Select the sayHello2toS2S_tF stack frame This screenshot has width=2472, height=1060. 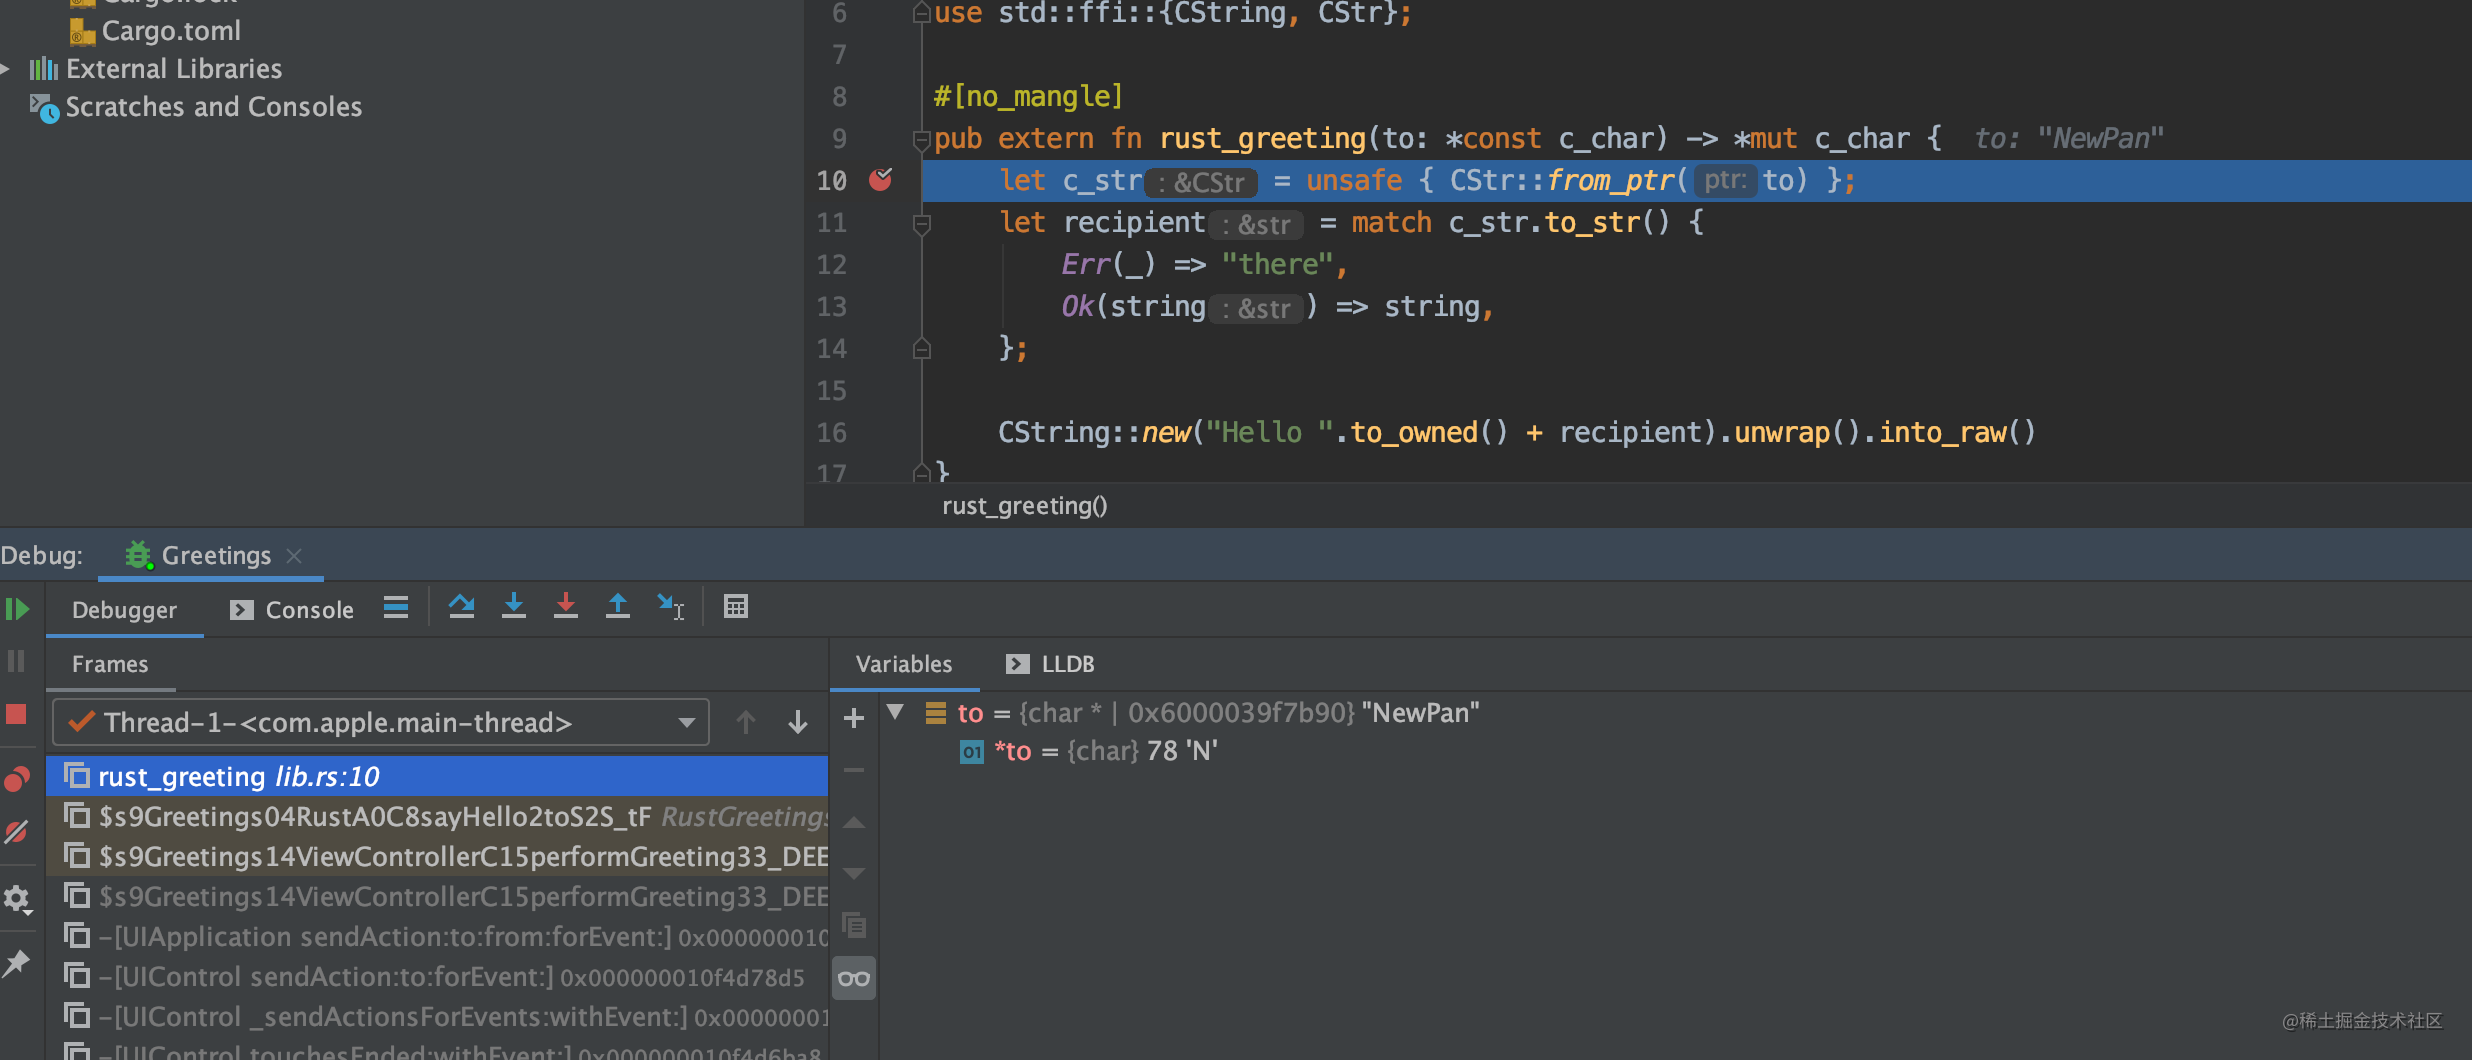point(437,817)
